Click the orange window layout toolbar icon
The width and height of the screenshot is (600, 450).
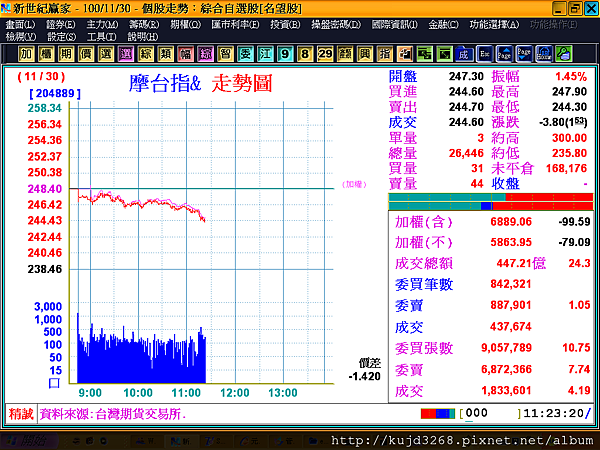tap(404, 54)
